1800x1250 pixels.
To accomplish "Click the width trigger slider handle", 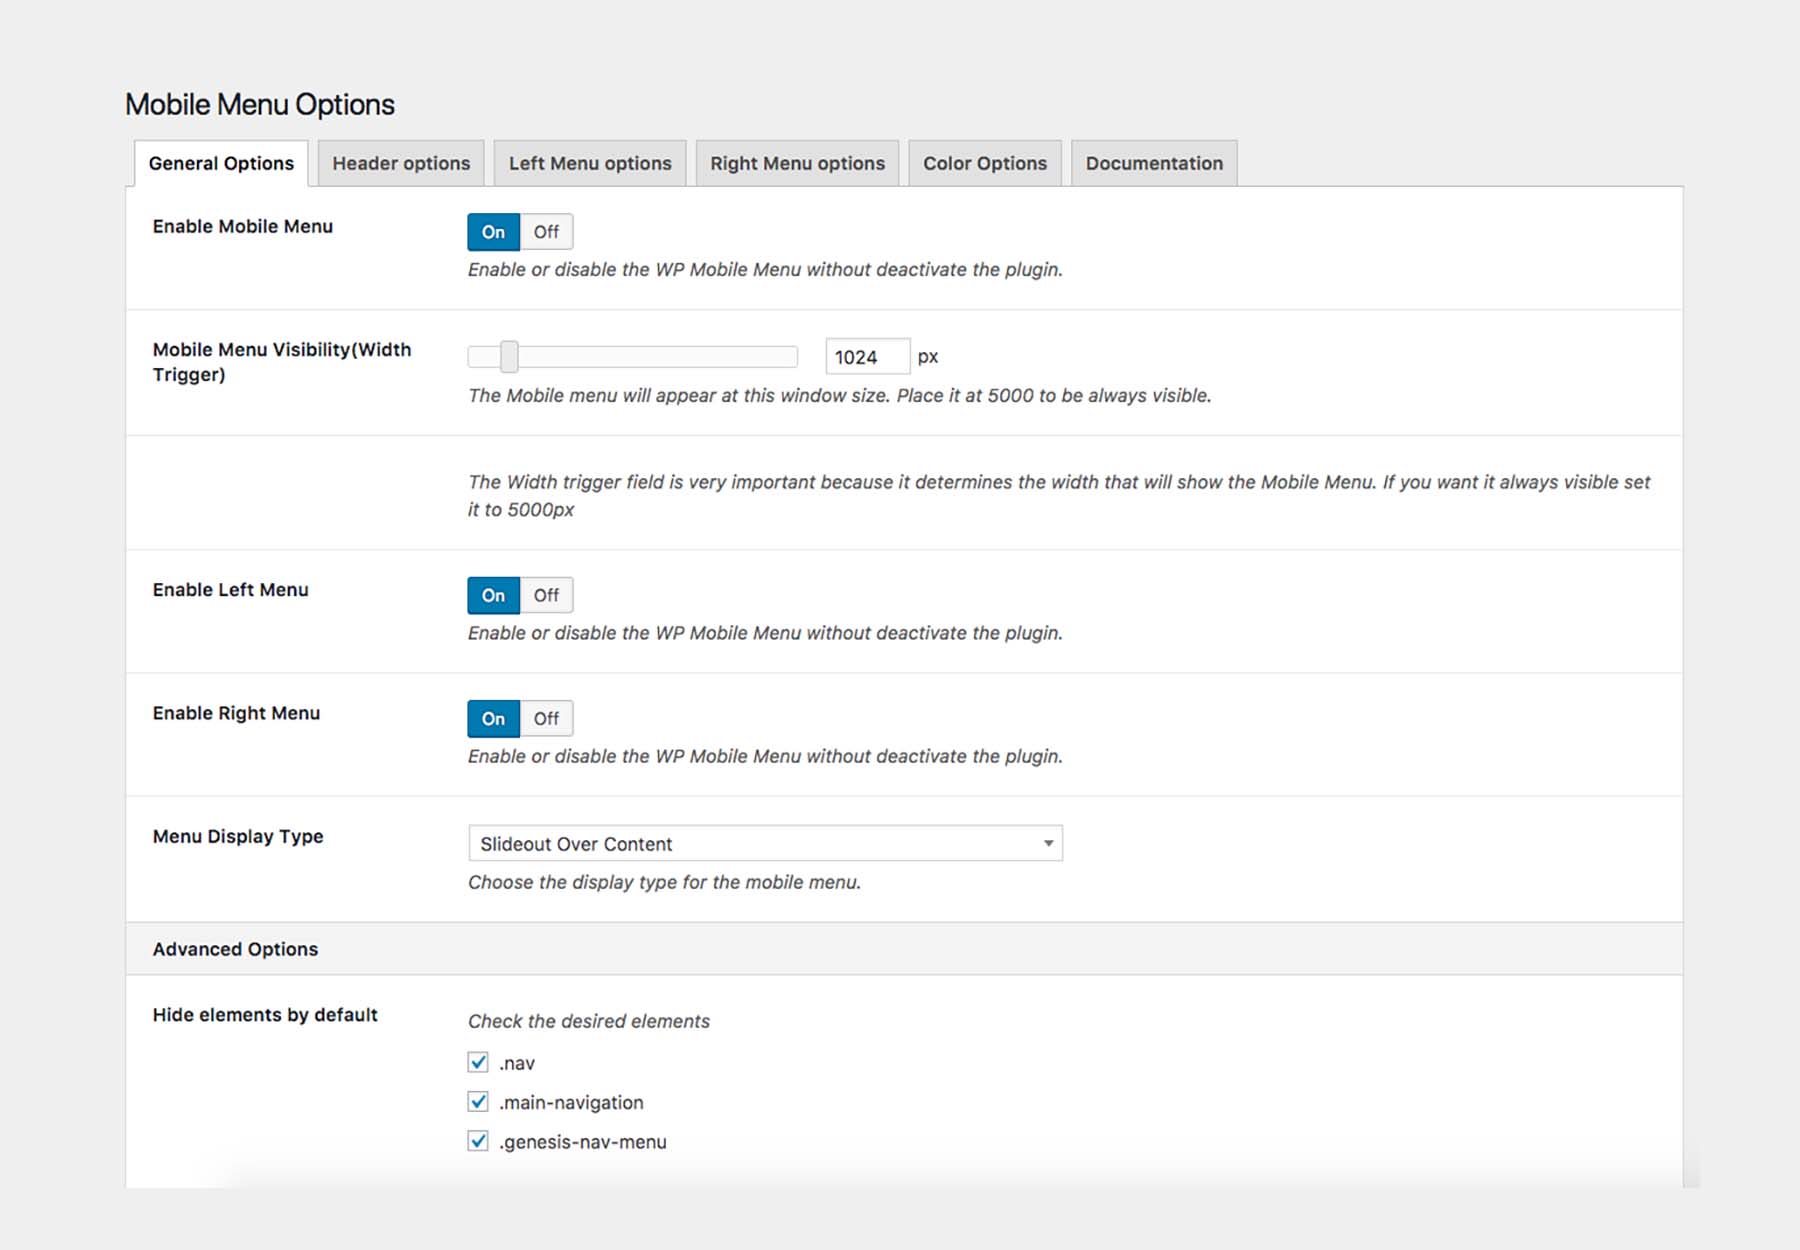I will click(509, 356).
